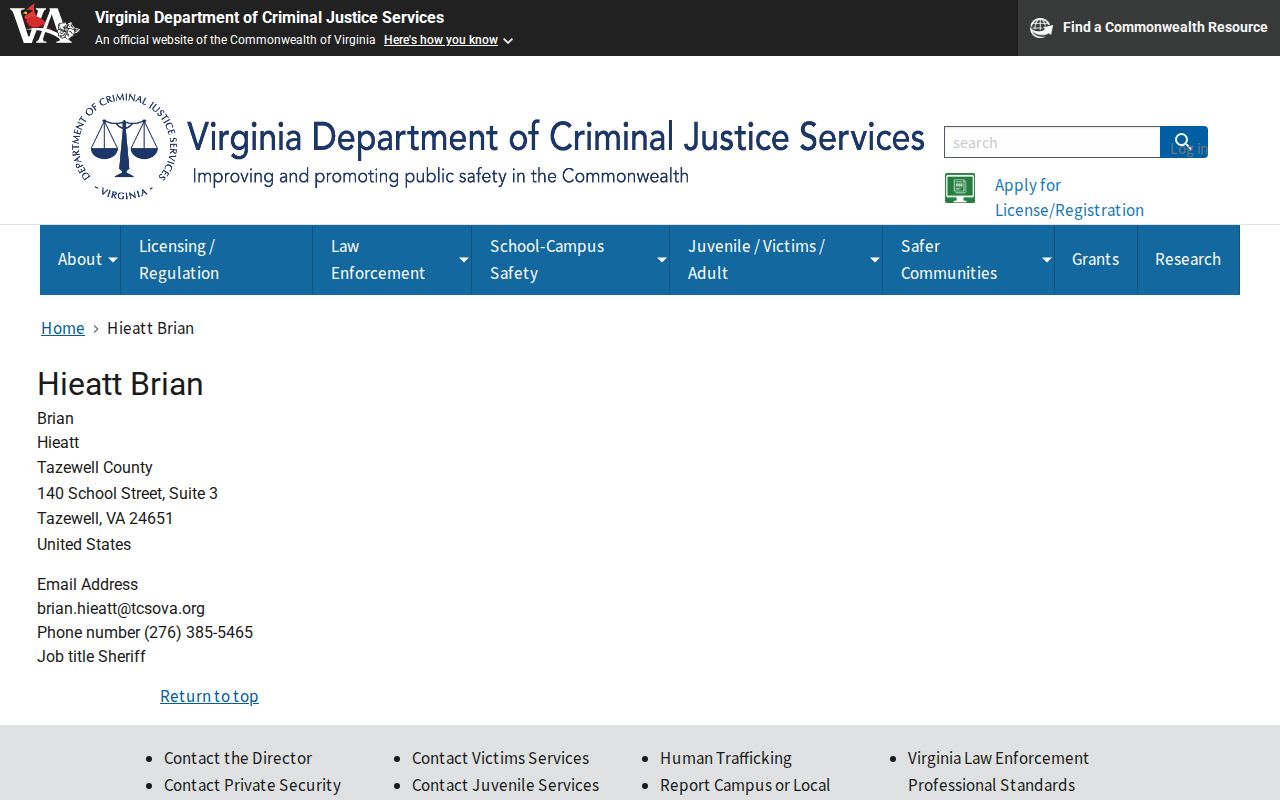Open the Law Enforcement dropdown menu
The width and height of the screenshot is (1280, 800).
pyautogui.click(x=392, y=260)
